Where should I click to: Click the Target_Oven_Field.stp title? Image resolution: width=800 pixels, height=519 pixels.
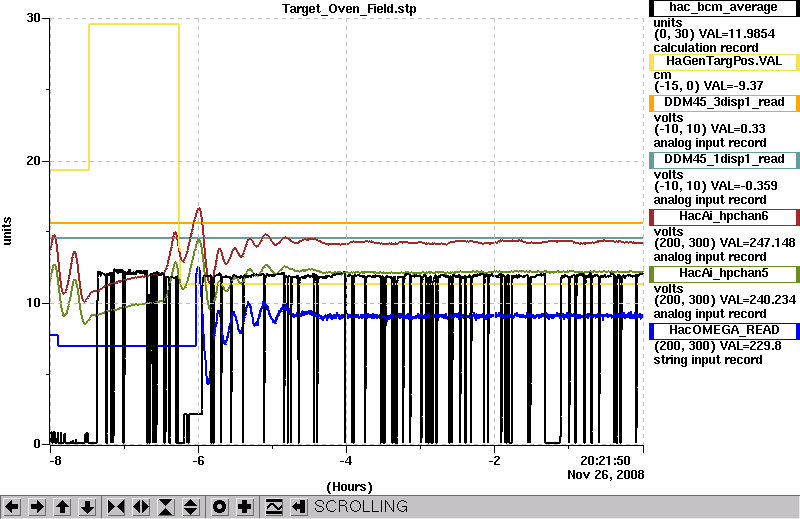pos(349,9)
